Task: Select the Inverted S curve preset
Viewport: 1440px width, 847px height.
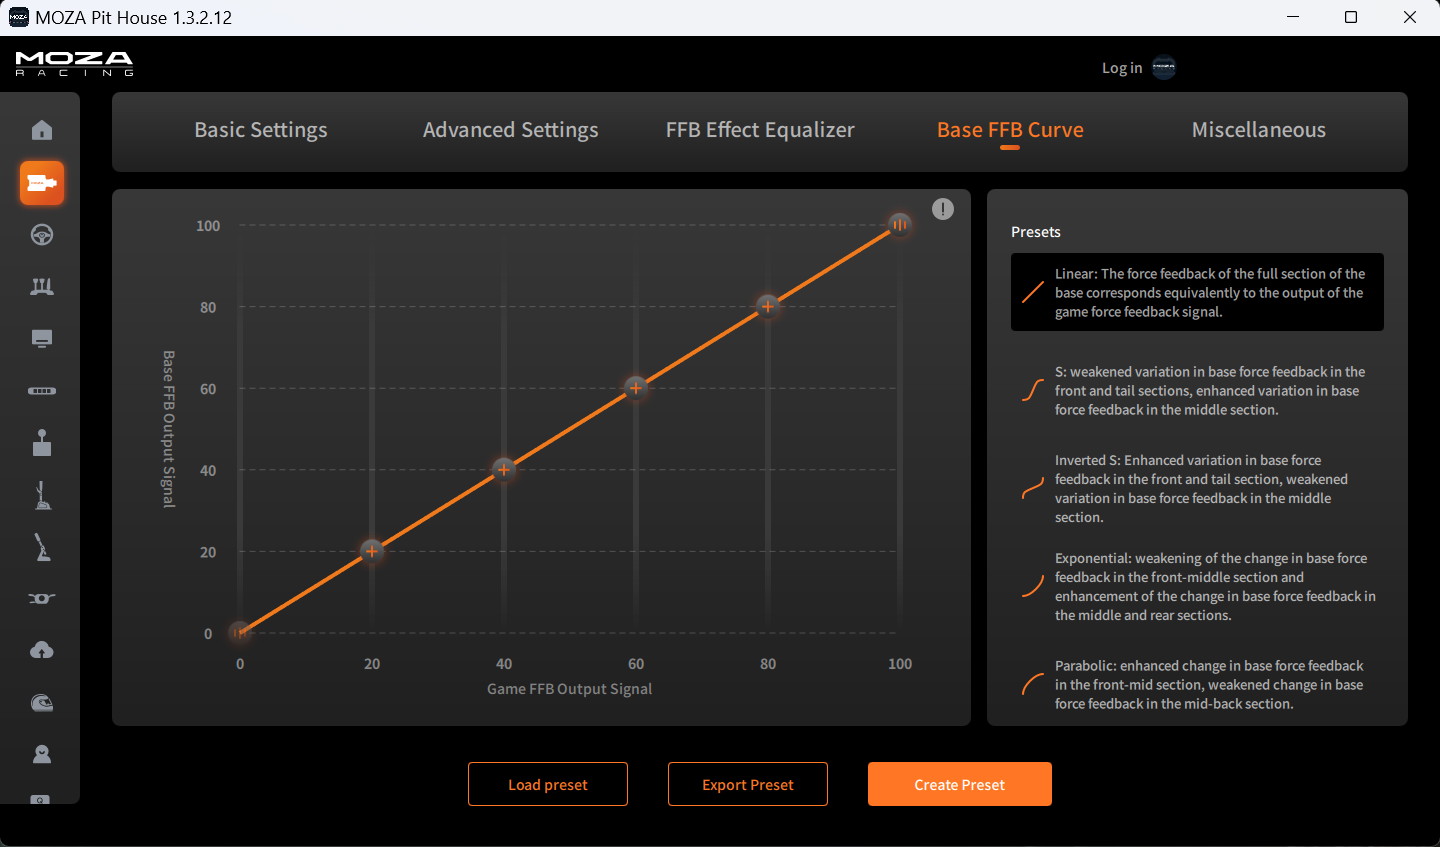Action: pyautogui.click(x=1197, y=489)
